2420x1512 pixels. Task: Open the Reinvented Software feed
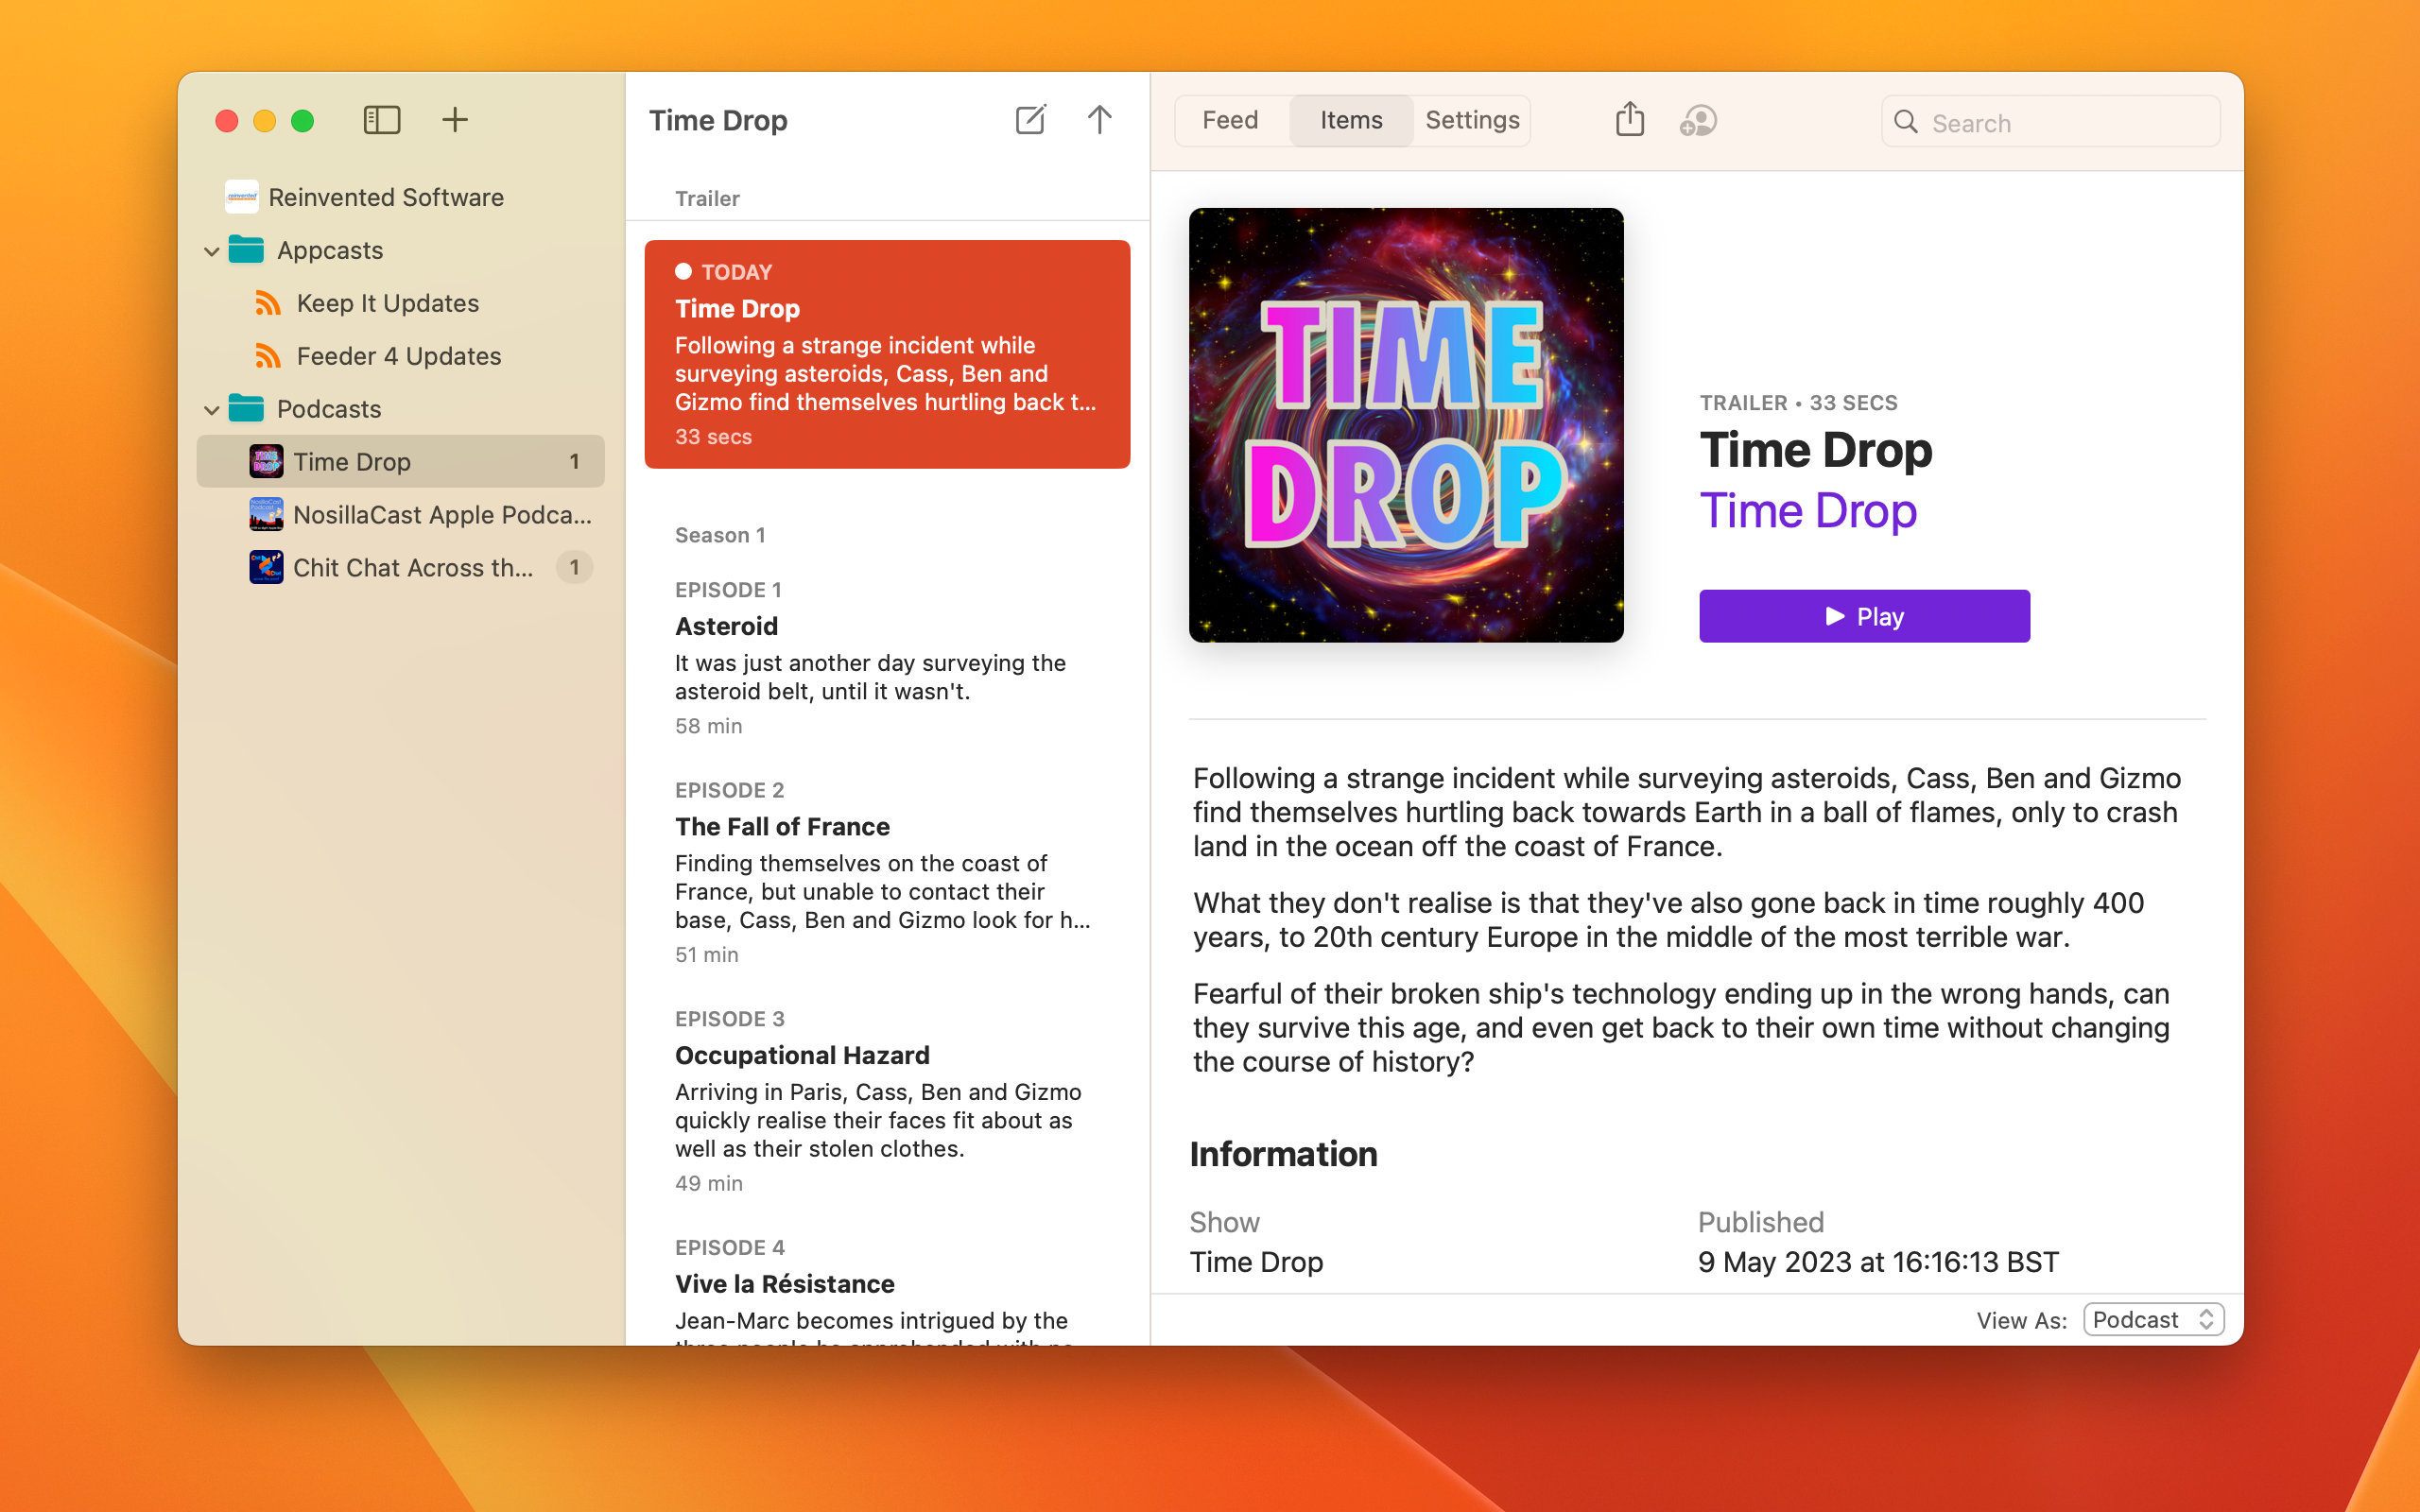tap(385, 197)
